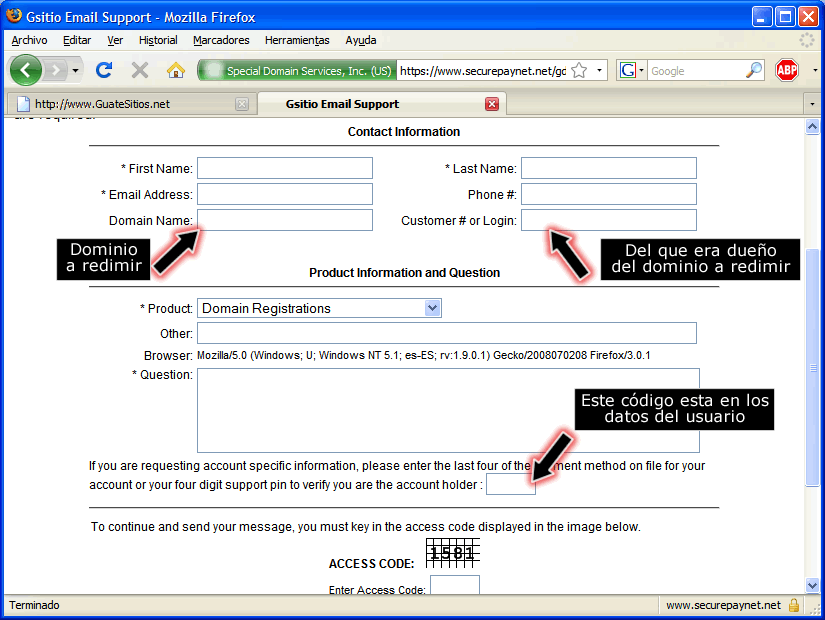Click the padlock security icon in status bar
Image resolution: width=825 pixels, height=620 pixels.
(794, 605)
